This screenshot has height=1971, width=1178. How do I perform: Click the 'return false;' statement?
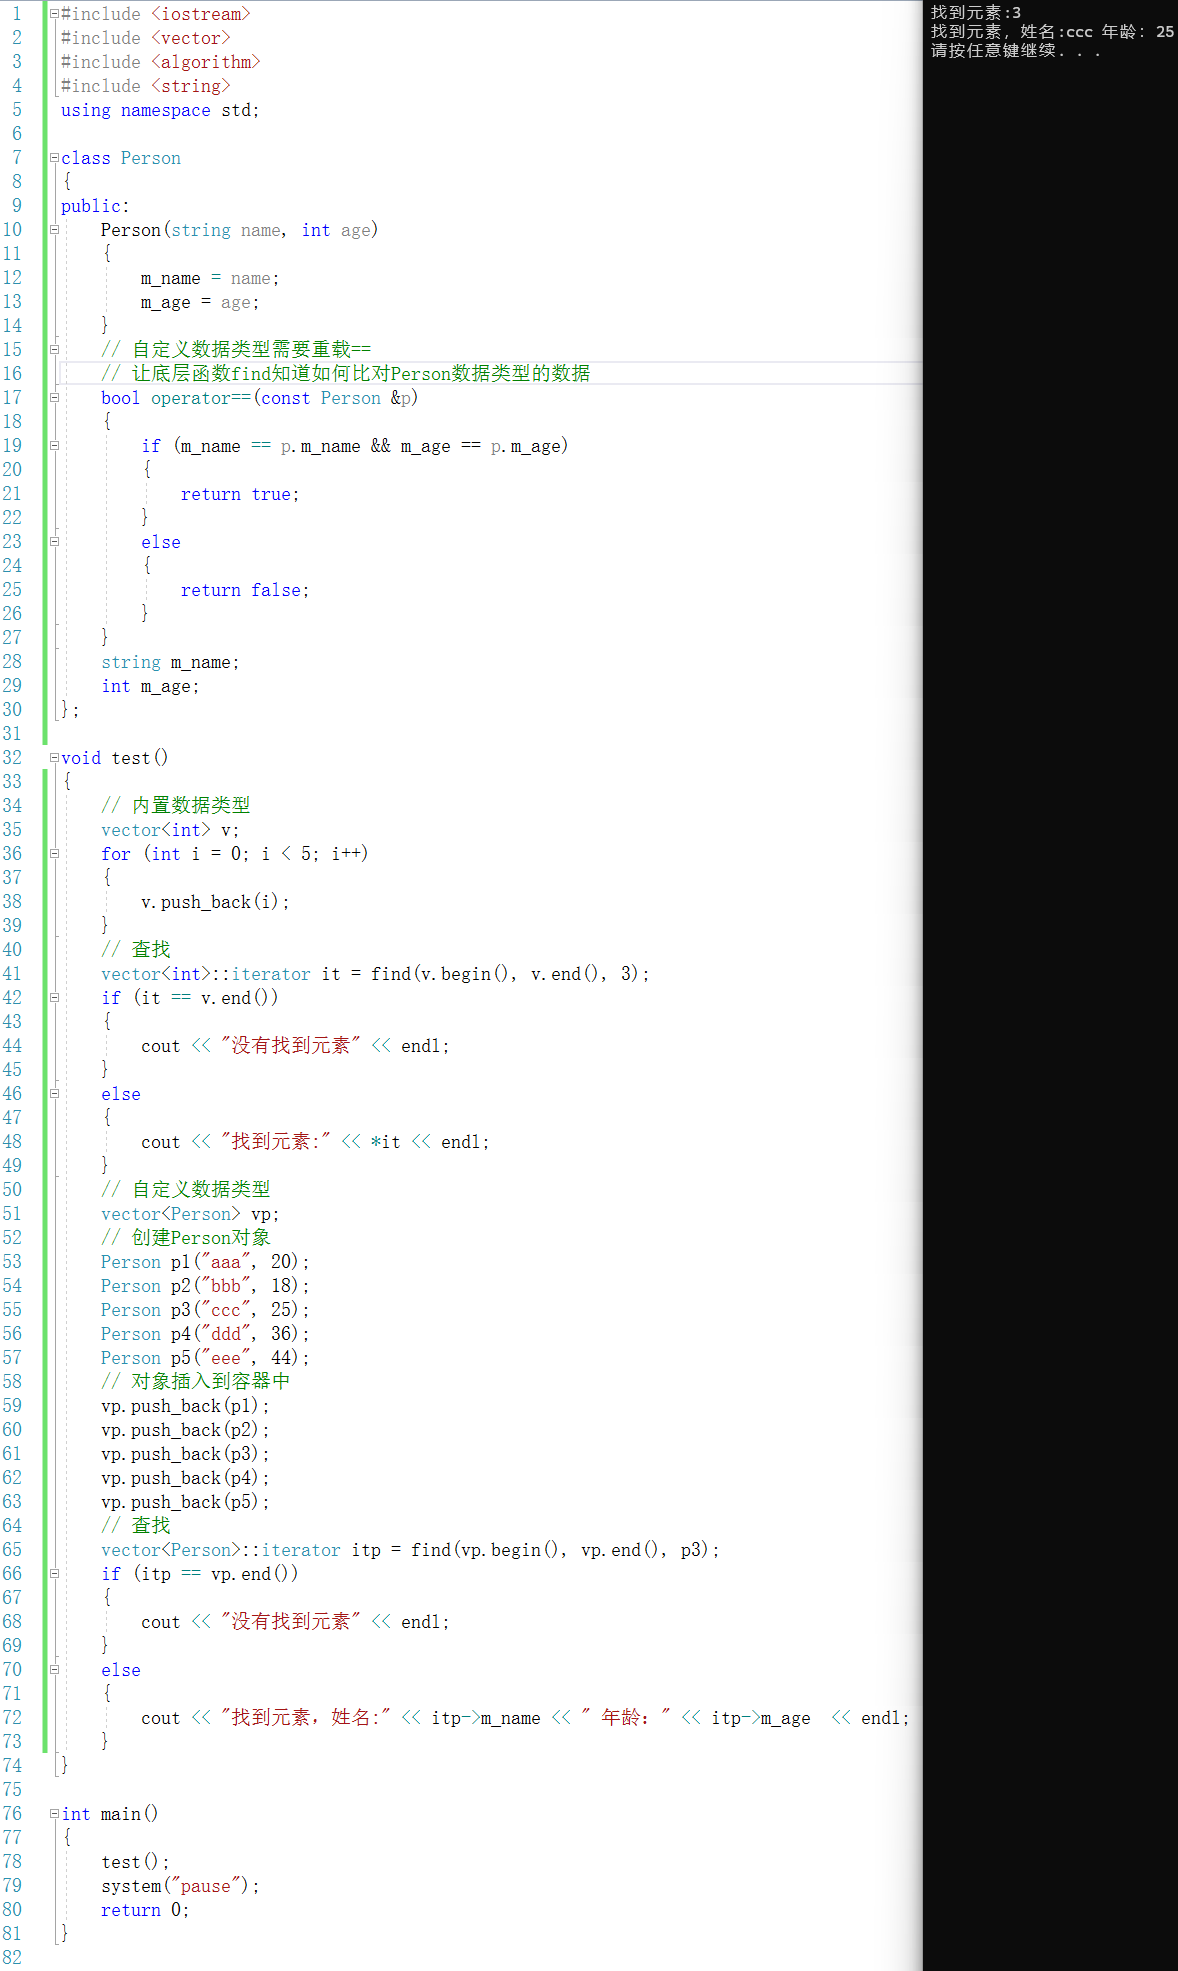tap(245, 590)
